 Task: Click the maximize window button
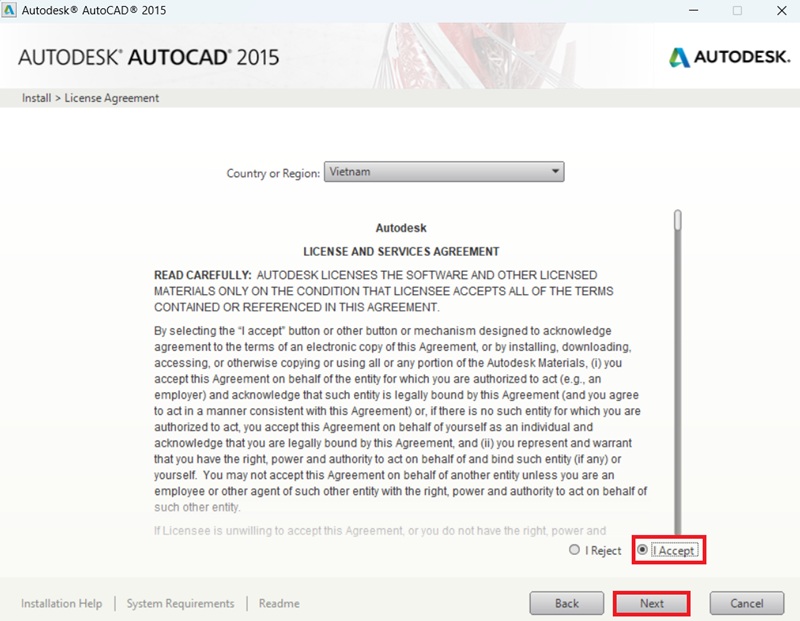(x=737, y=11)
